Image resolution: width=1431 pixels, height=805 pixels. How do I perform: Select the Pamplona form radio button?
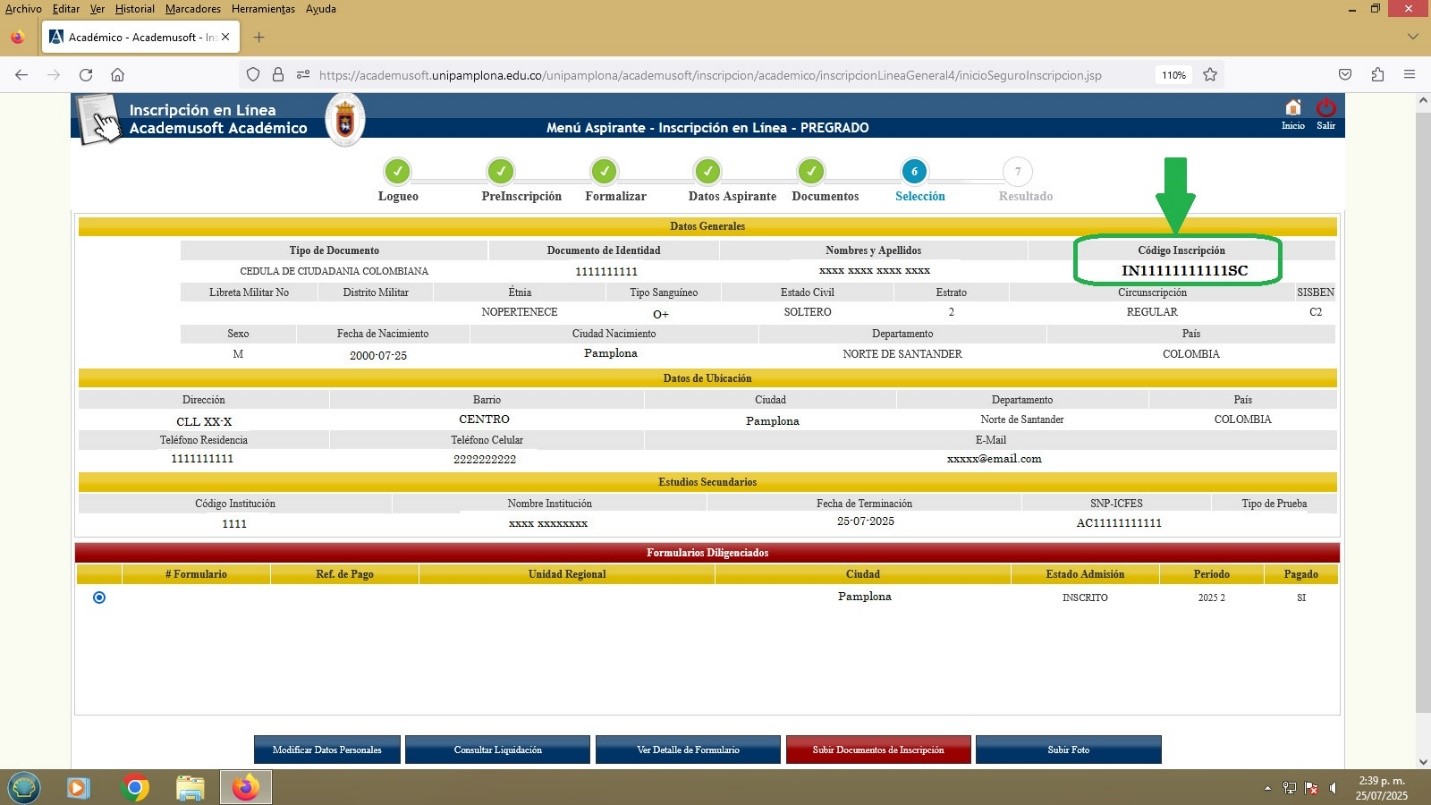click(99, 597)
